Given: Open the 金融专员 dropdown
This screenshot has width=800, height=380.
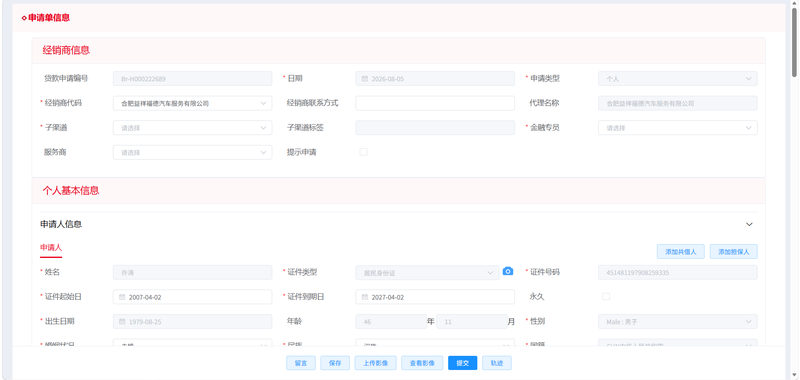Looking at the screenshot, I should click(678, 128).
